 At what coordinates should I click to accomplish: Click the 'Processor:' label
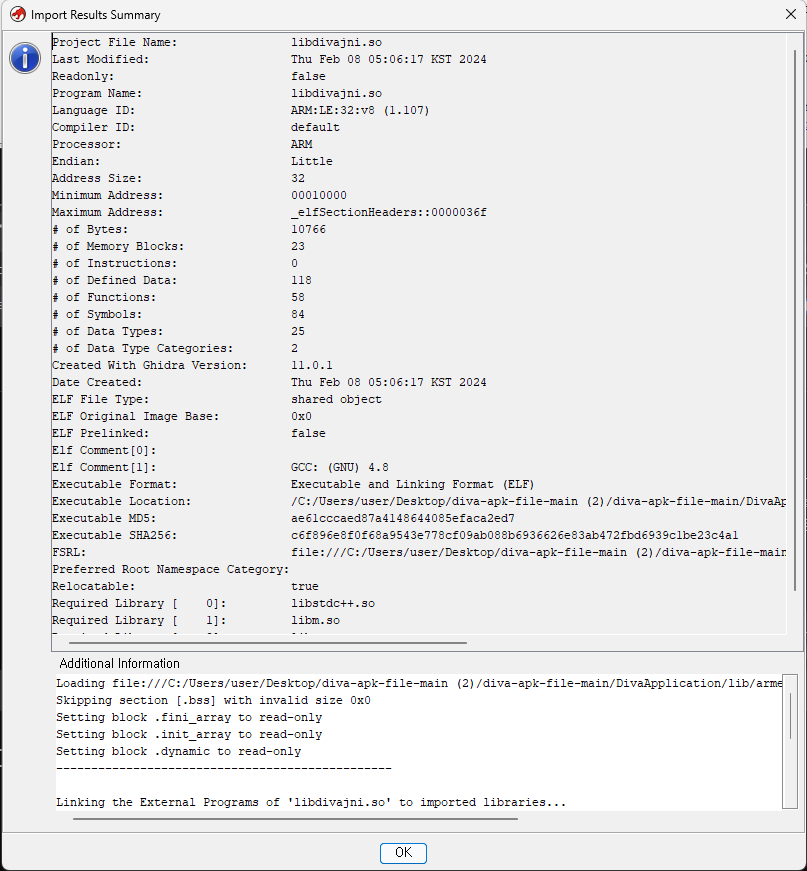(x=87, y=144)
